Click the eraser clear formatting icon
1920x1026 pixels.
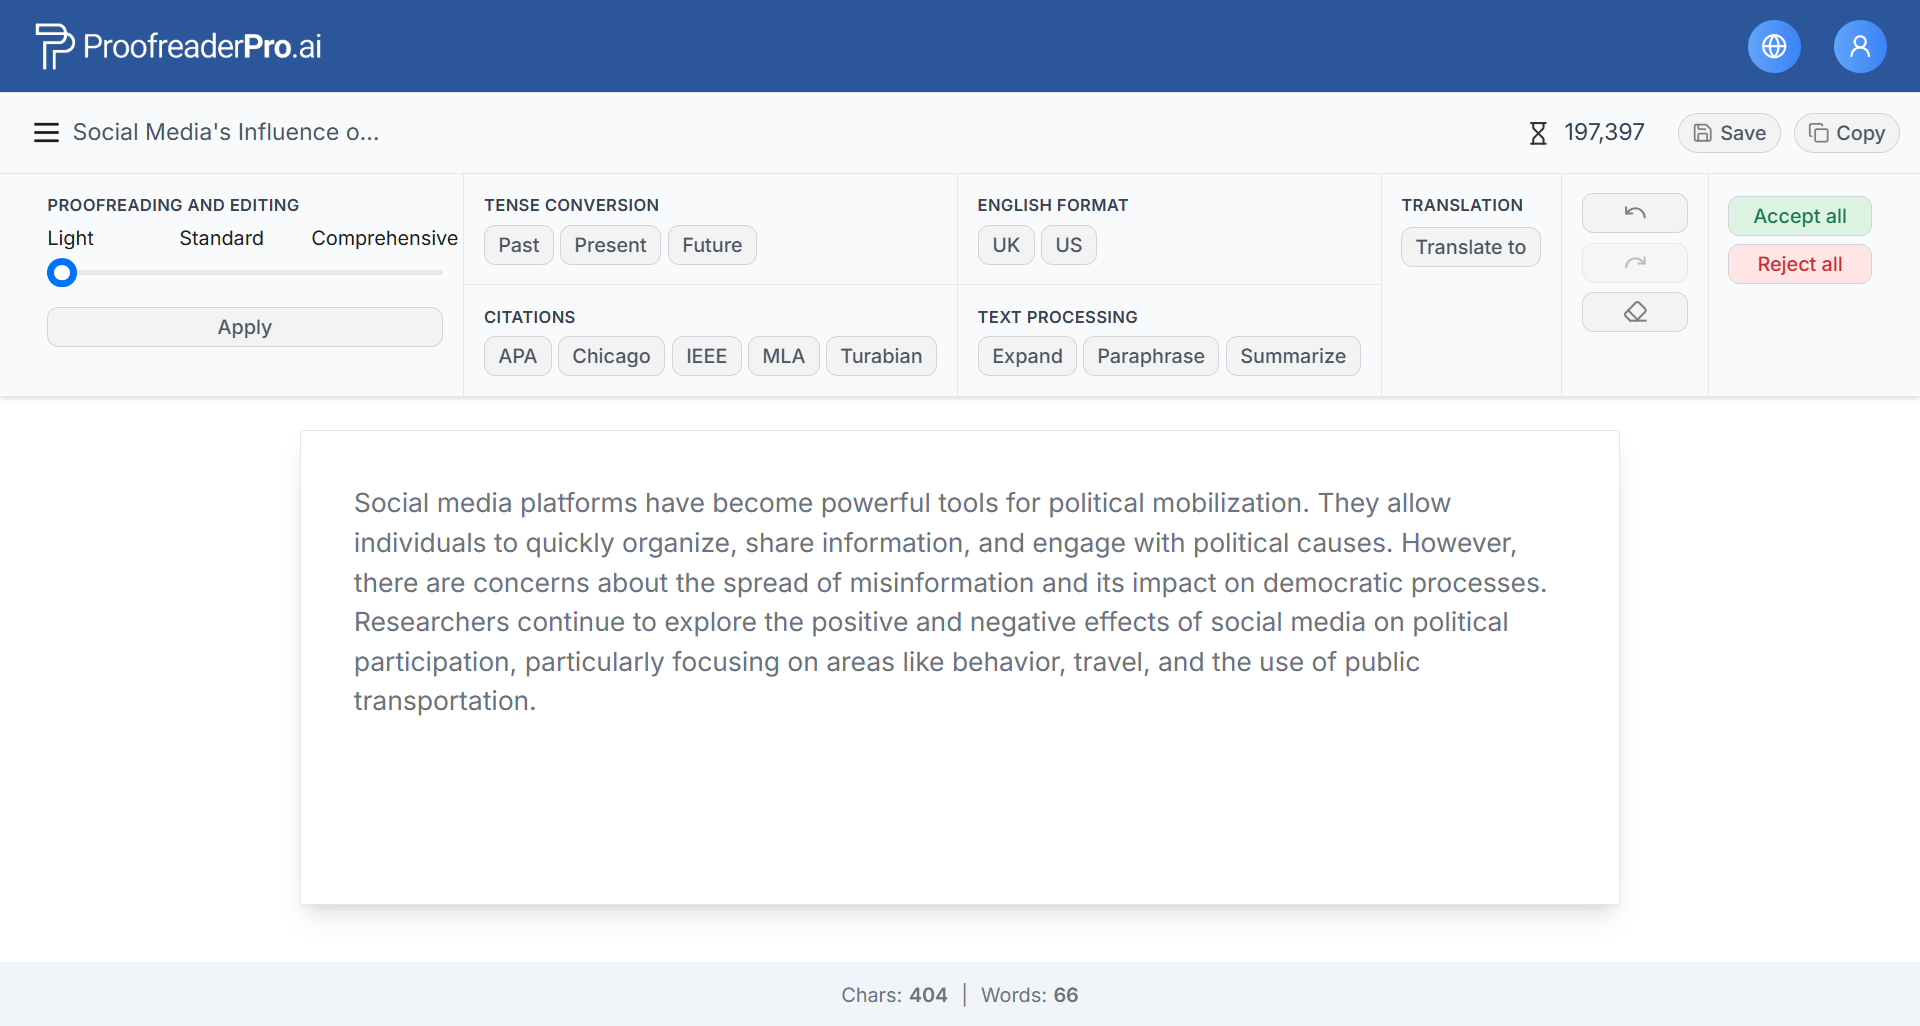1634,312
